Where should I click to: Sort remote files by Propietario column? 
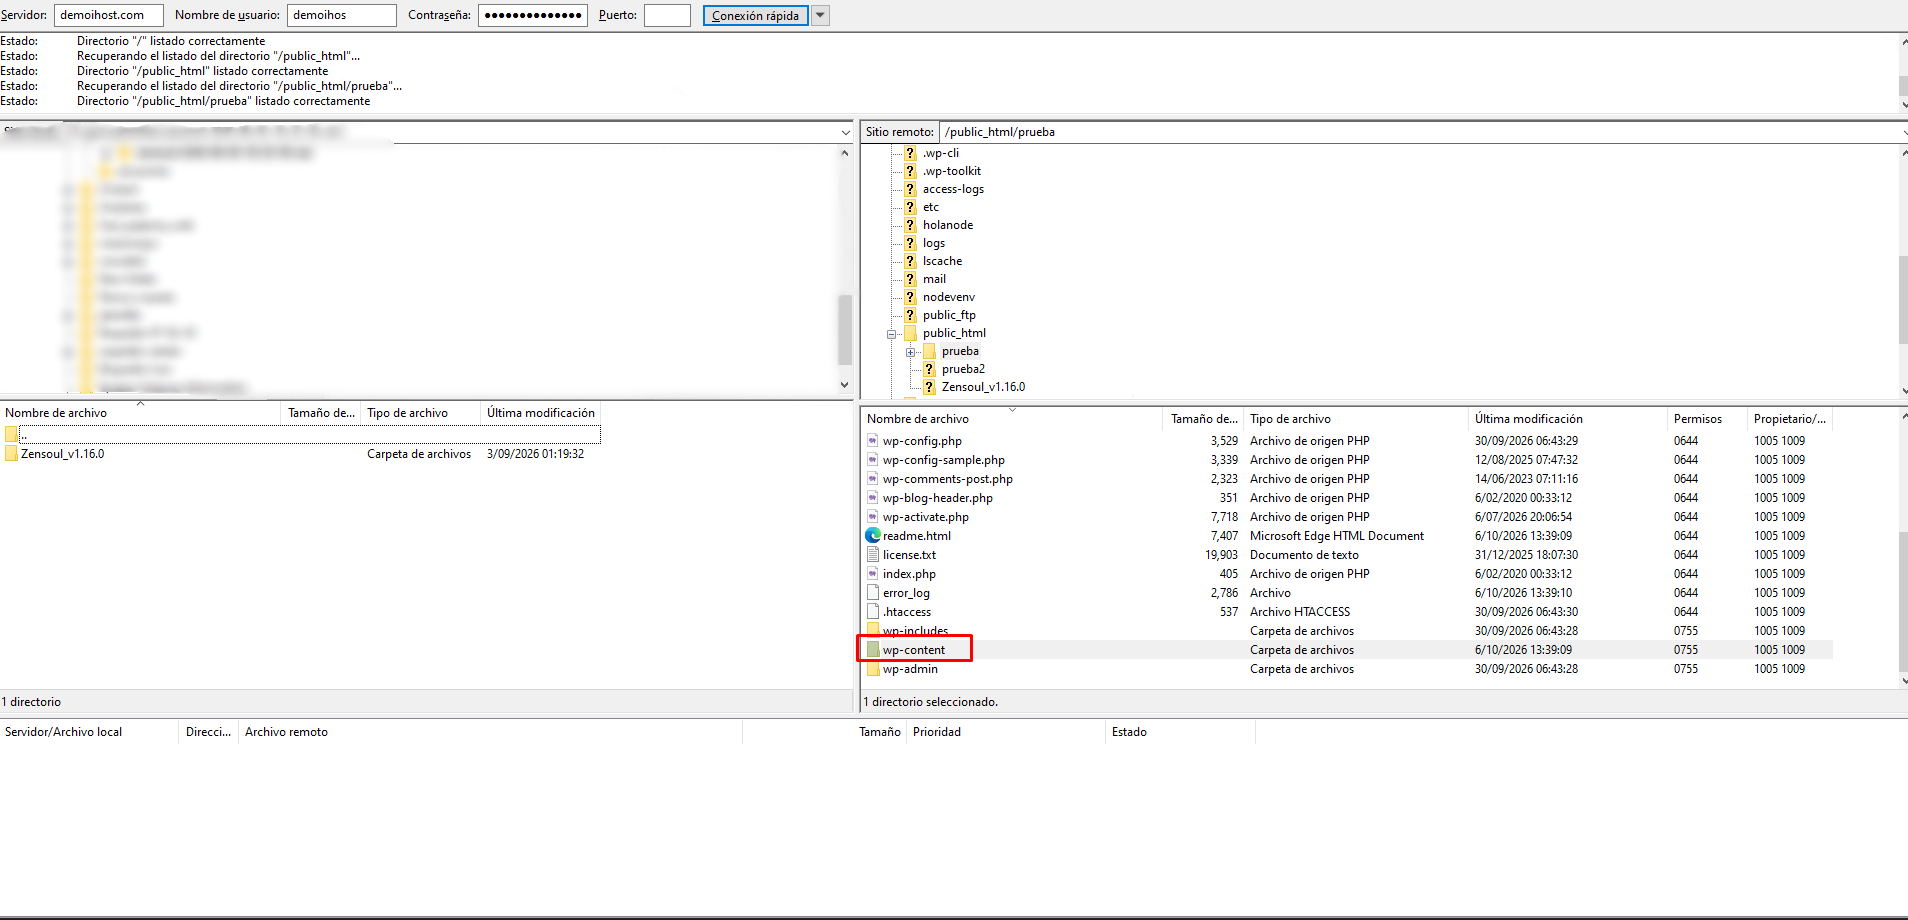pos(1790,419)
